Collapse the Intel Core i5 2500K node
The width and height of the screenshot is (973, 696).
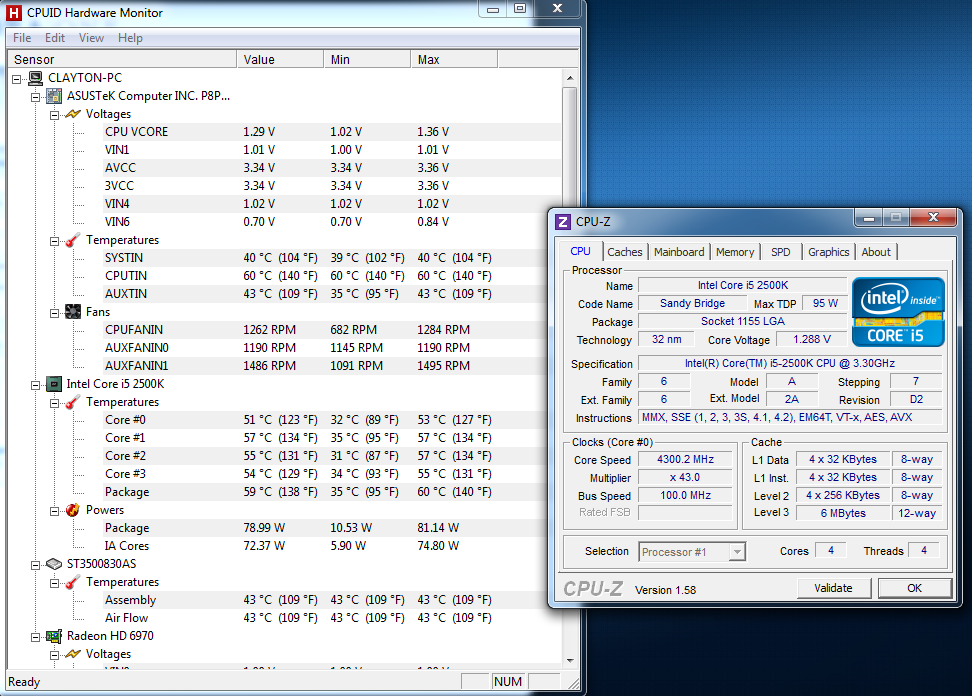(35, 385)
